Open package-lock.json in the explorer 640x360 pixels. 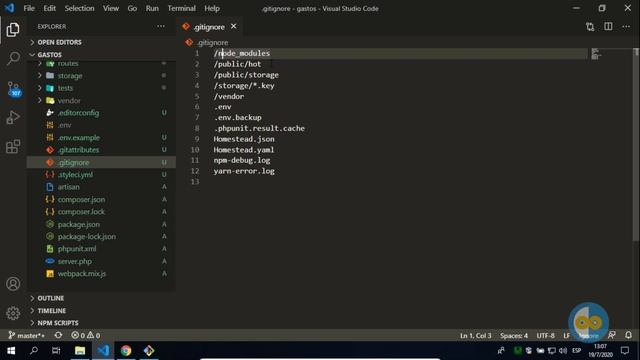click(x=87, y=236)
